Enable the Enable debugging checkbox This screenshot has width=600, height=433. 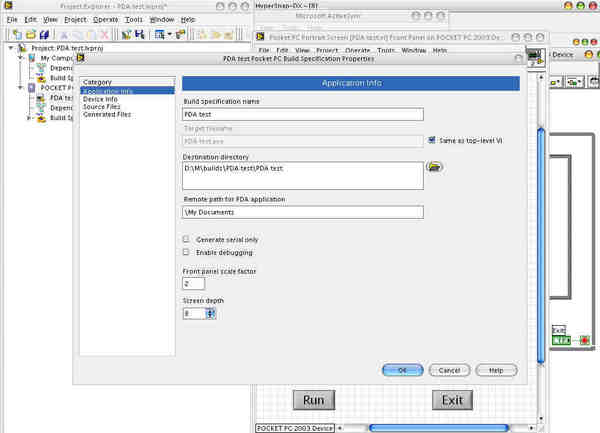(x=186, y=252)
